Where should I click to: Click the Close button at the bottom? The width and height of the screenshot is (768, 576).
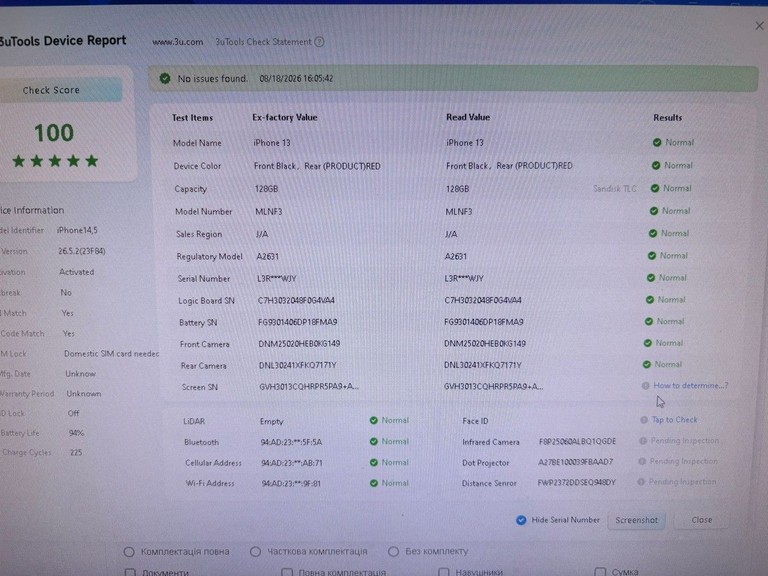(x=701, y=520)
